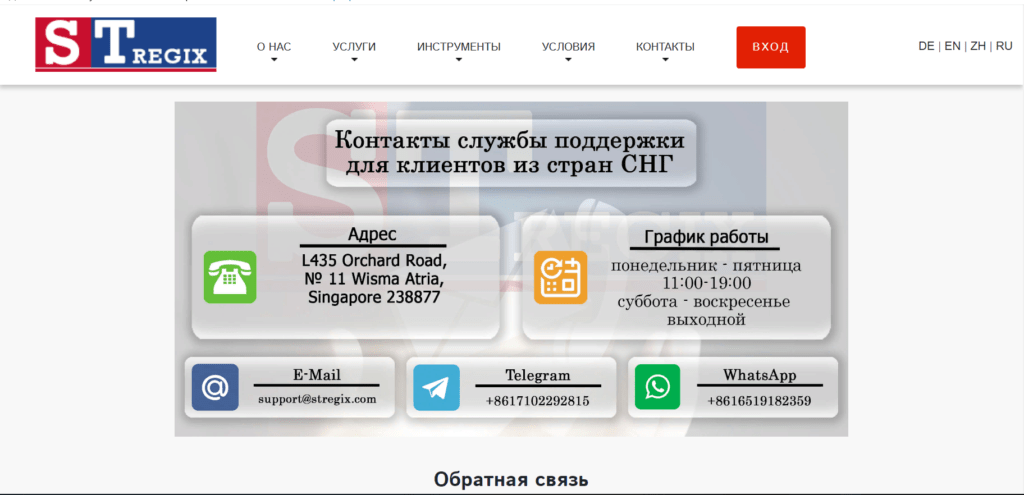1024x495 pixels.
Task: Click the STregix logo
Action: coord(125,44)
